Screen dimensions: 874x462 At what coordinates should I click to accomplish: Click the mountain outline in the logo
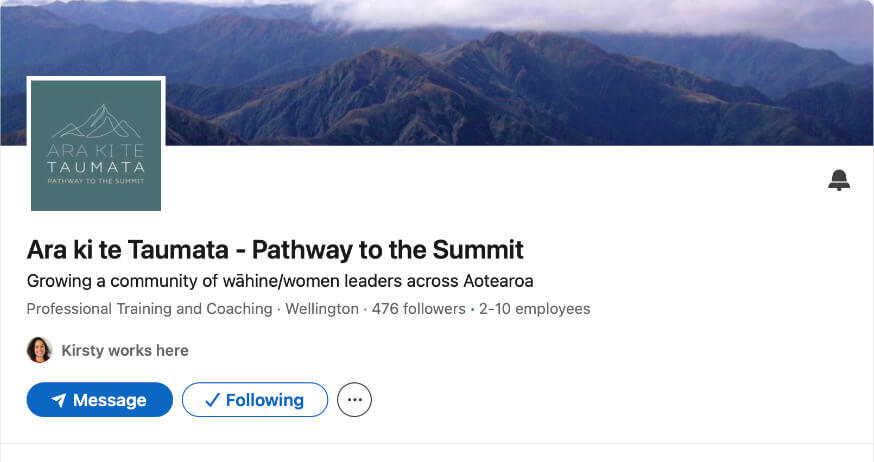click(x=96, y=122)
